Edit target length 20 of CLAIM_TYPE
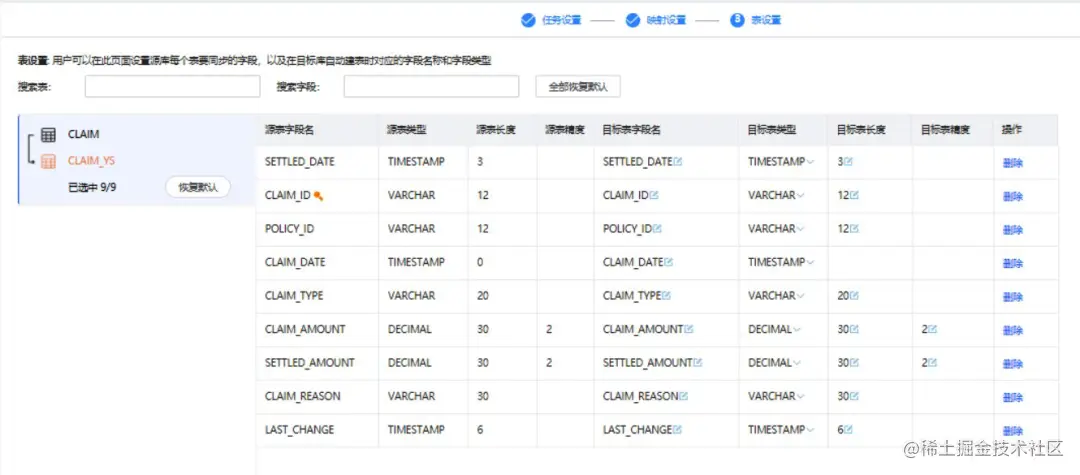Viewport: 1080px width, 475px height. point(855,296)
